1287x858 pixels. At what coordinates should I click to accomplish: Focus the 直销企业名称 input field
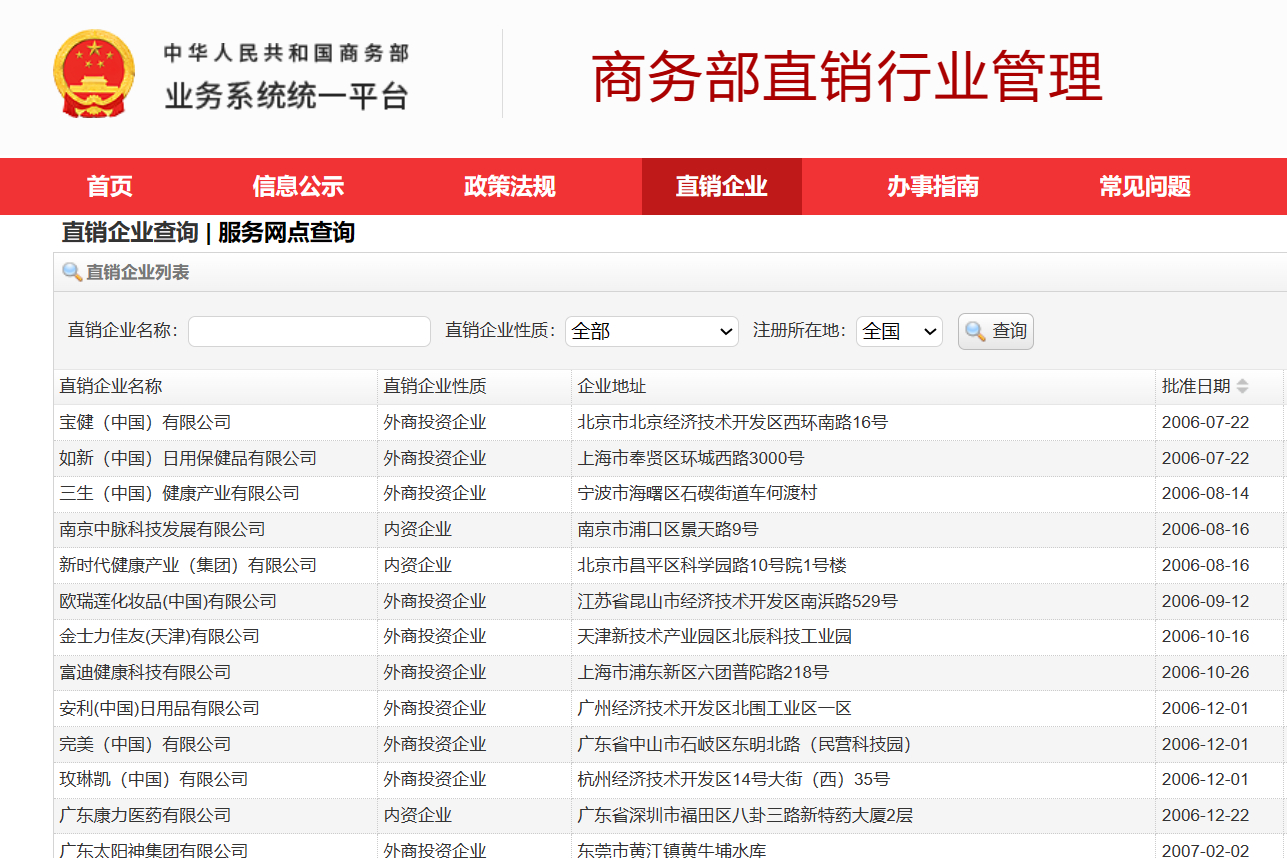click(309, 331)
